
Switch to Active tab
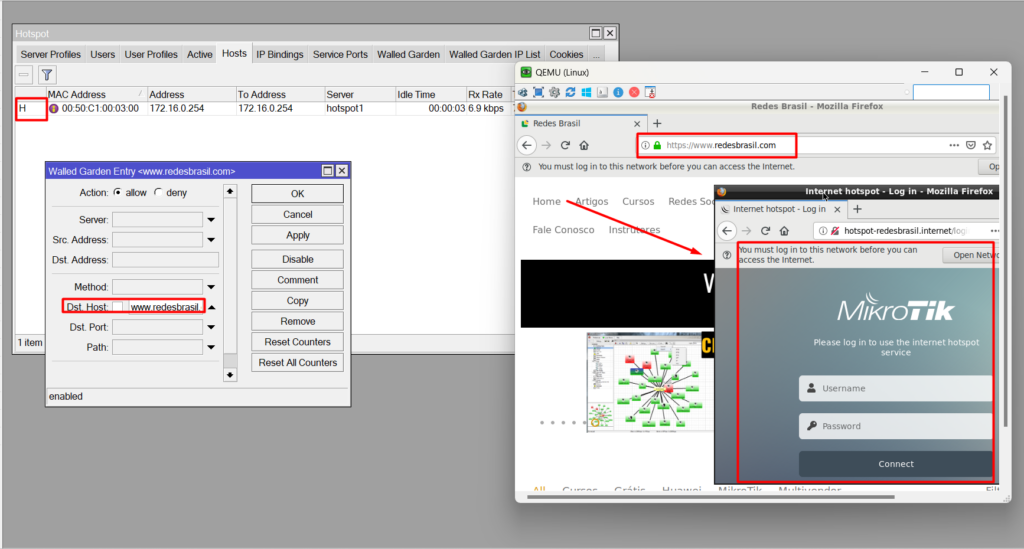point(199,54)
